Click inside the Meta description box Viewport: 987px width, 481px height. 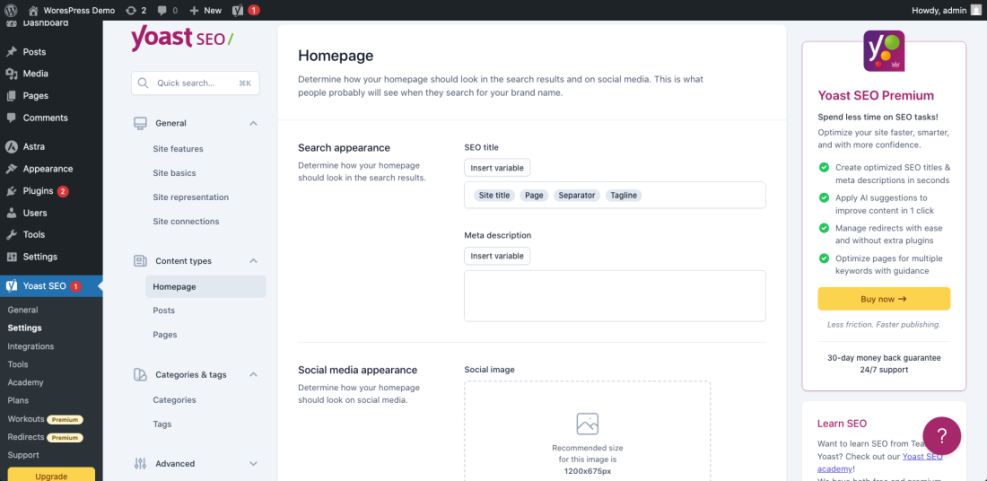point(615,296)
